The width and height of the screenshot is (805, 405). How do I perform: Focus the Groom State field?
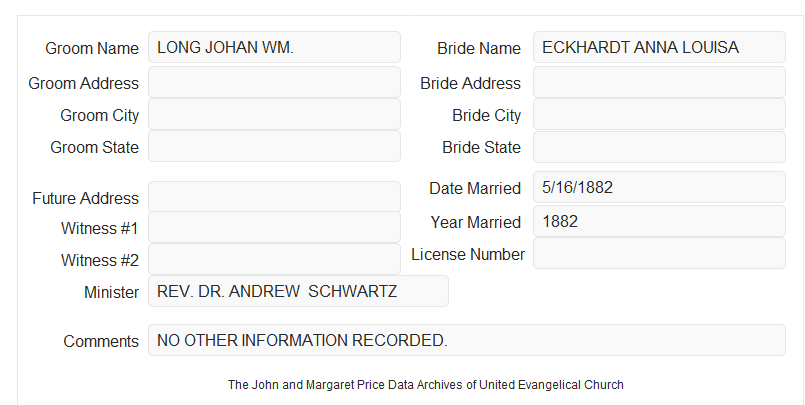point(274,146)
